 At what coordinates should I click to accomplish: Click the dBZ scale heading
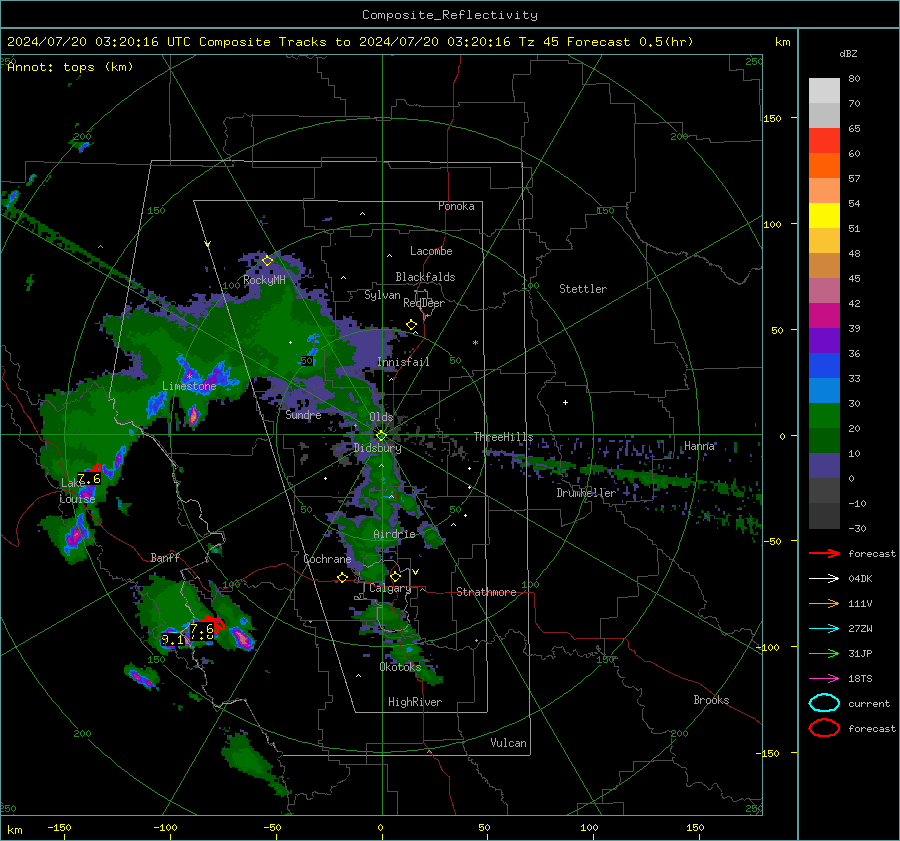pos(848,53)
